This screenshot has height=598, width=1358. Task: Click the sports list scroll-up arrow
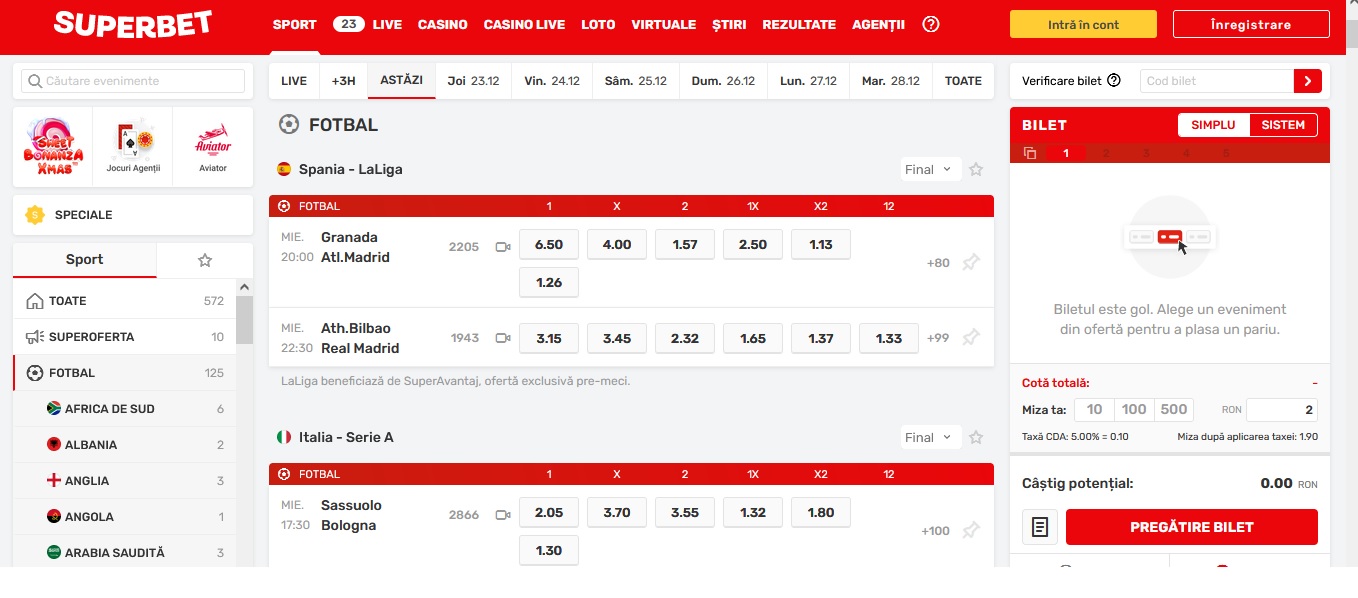tap(245, 287)
